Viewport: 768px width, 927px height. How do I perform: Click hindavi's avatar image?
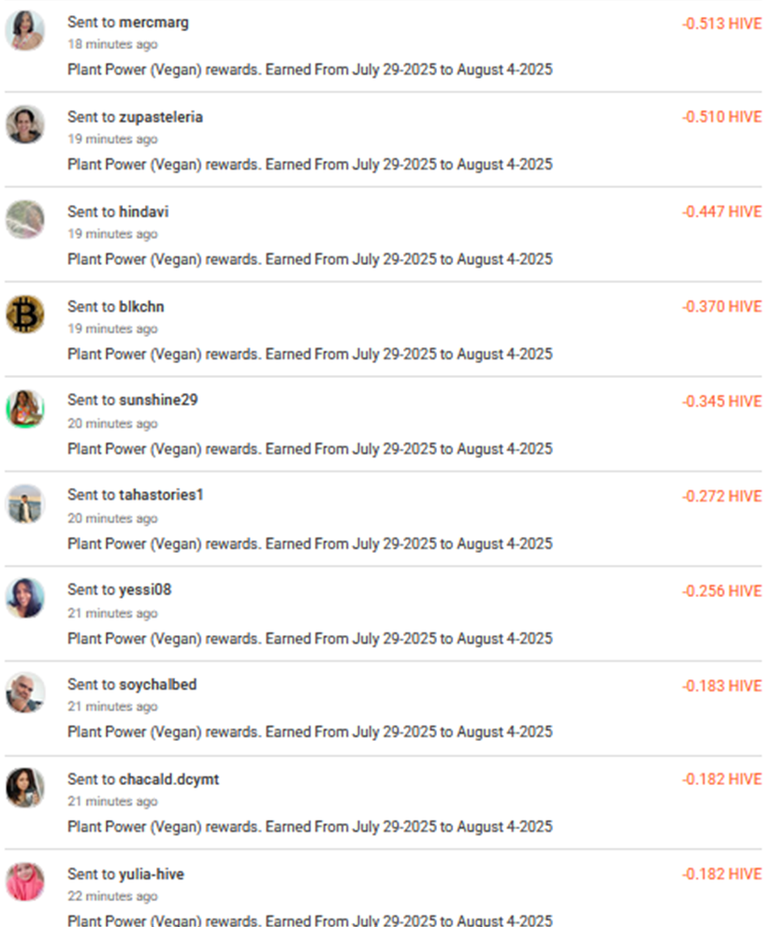tap(25, 219)
